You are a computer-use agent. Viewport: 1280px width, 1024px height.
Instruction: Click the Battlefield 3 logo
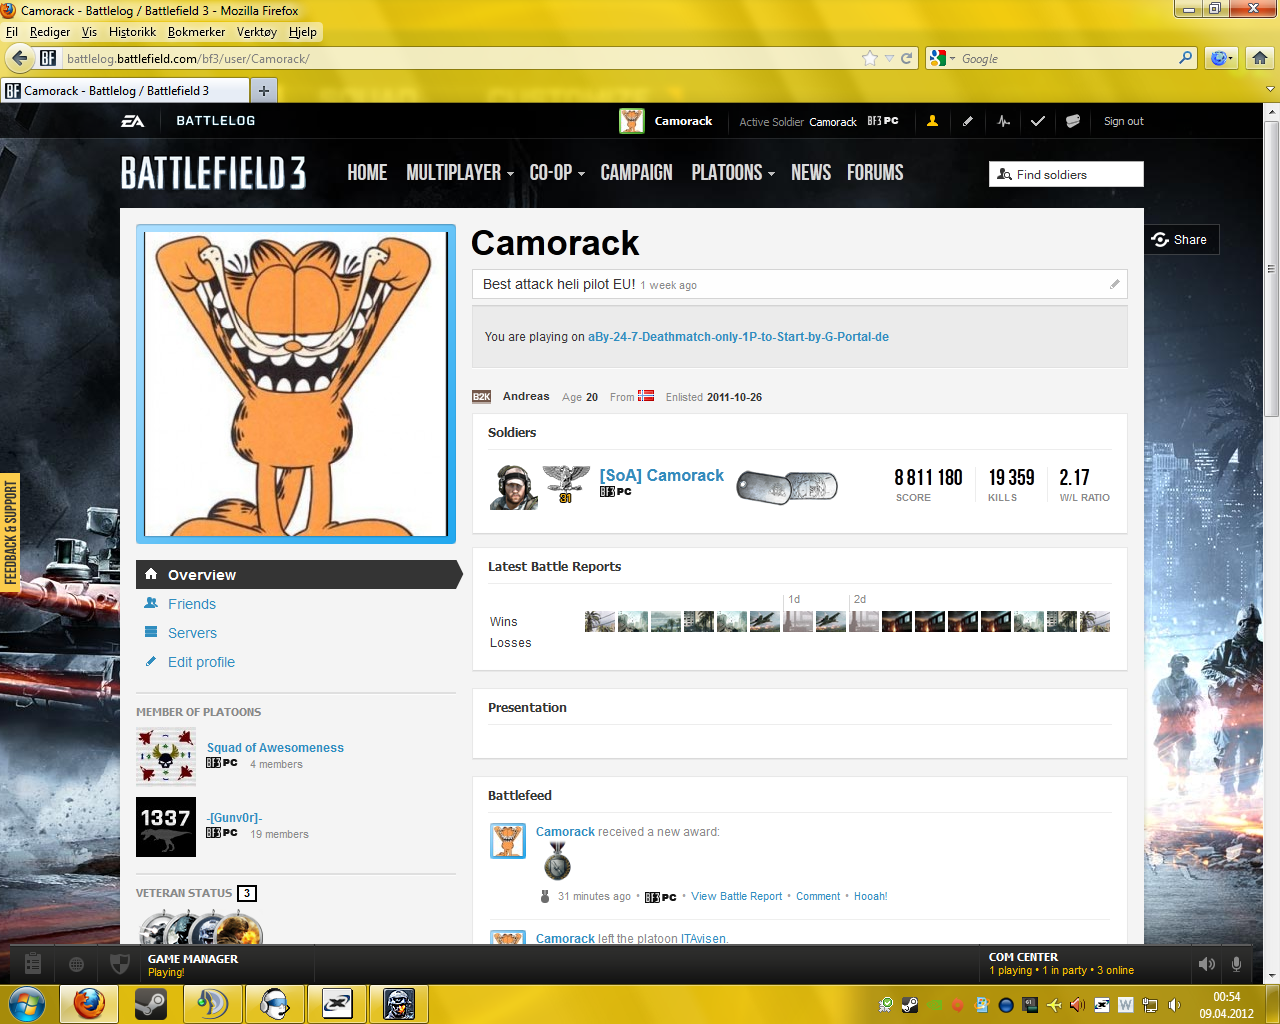tap(213, 173)
